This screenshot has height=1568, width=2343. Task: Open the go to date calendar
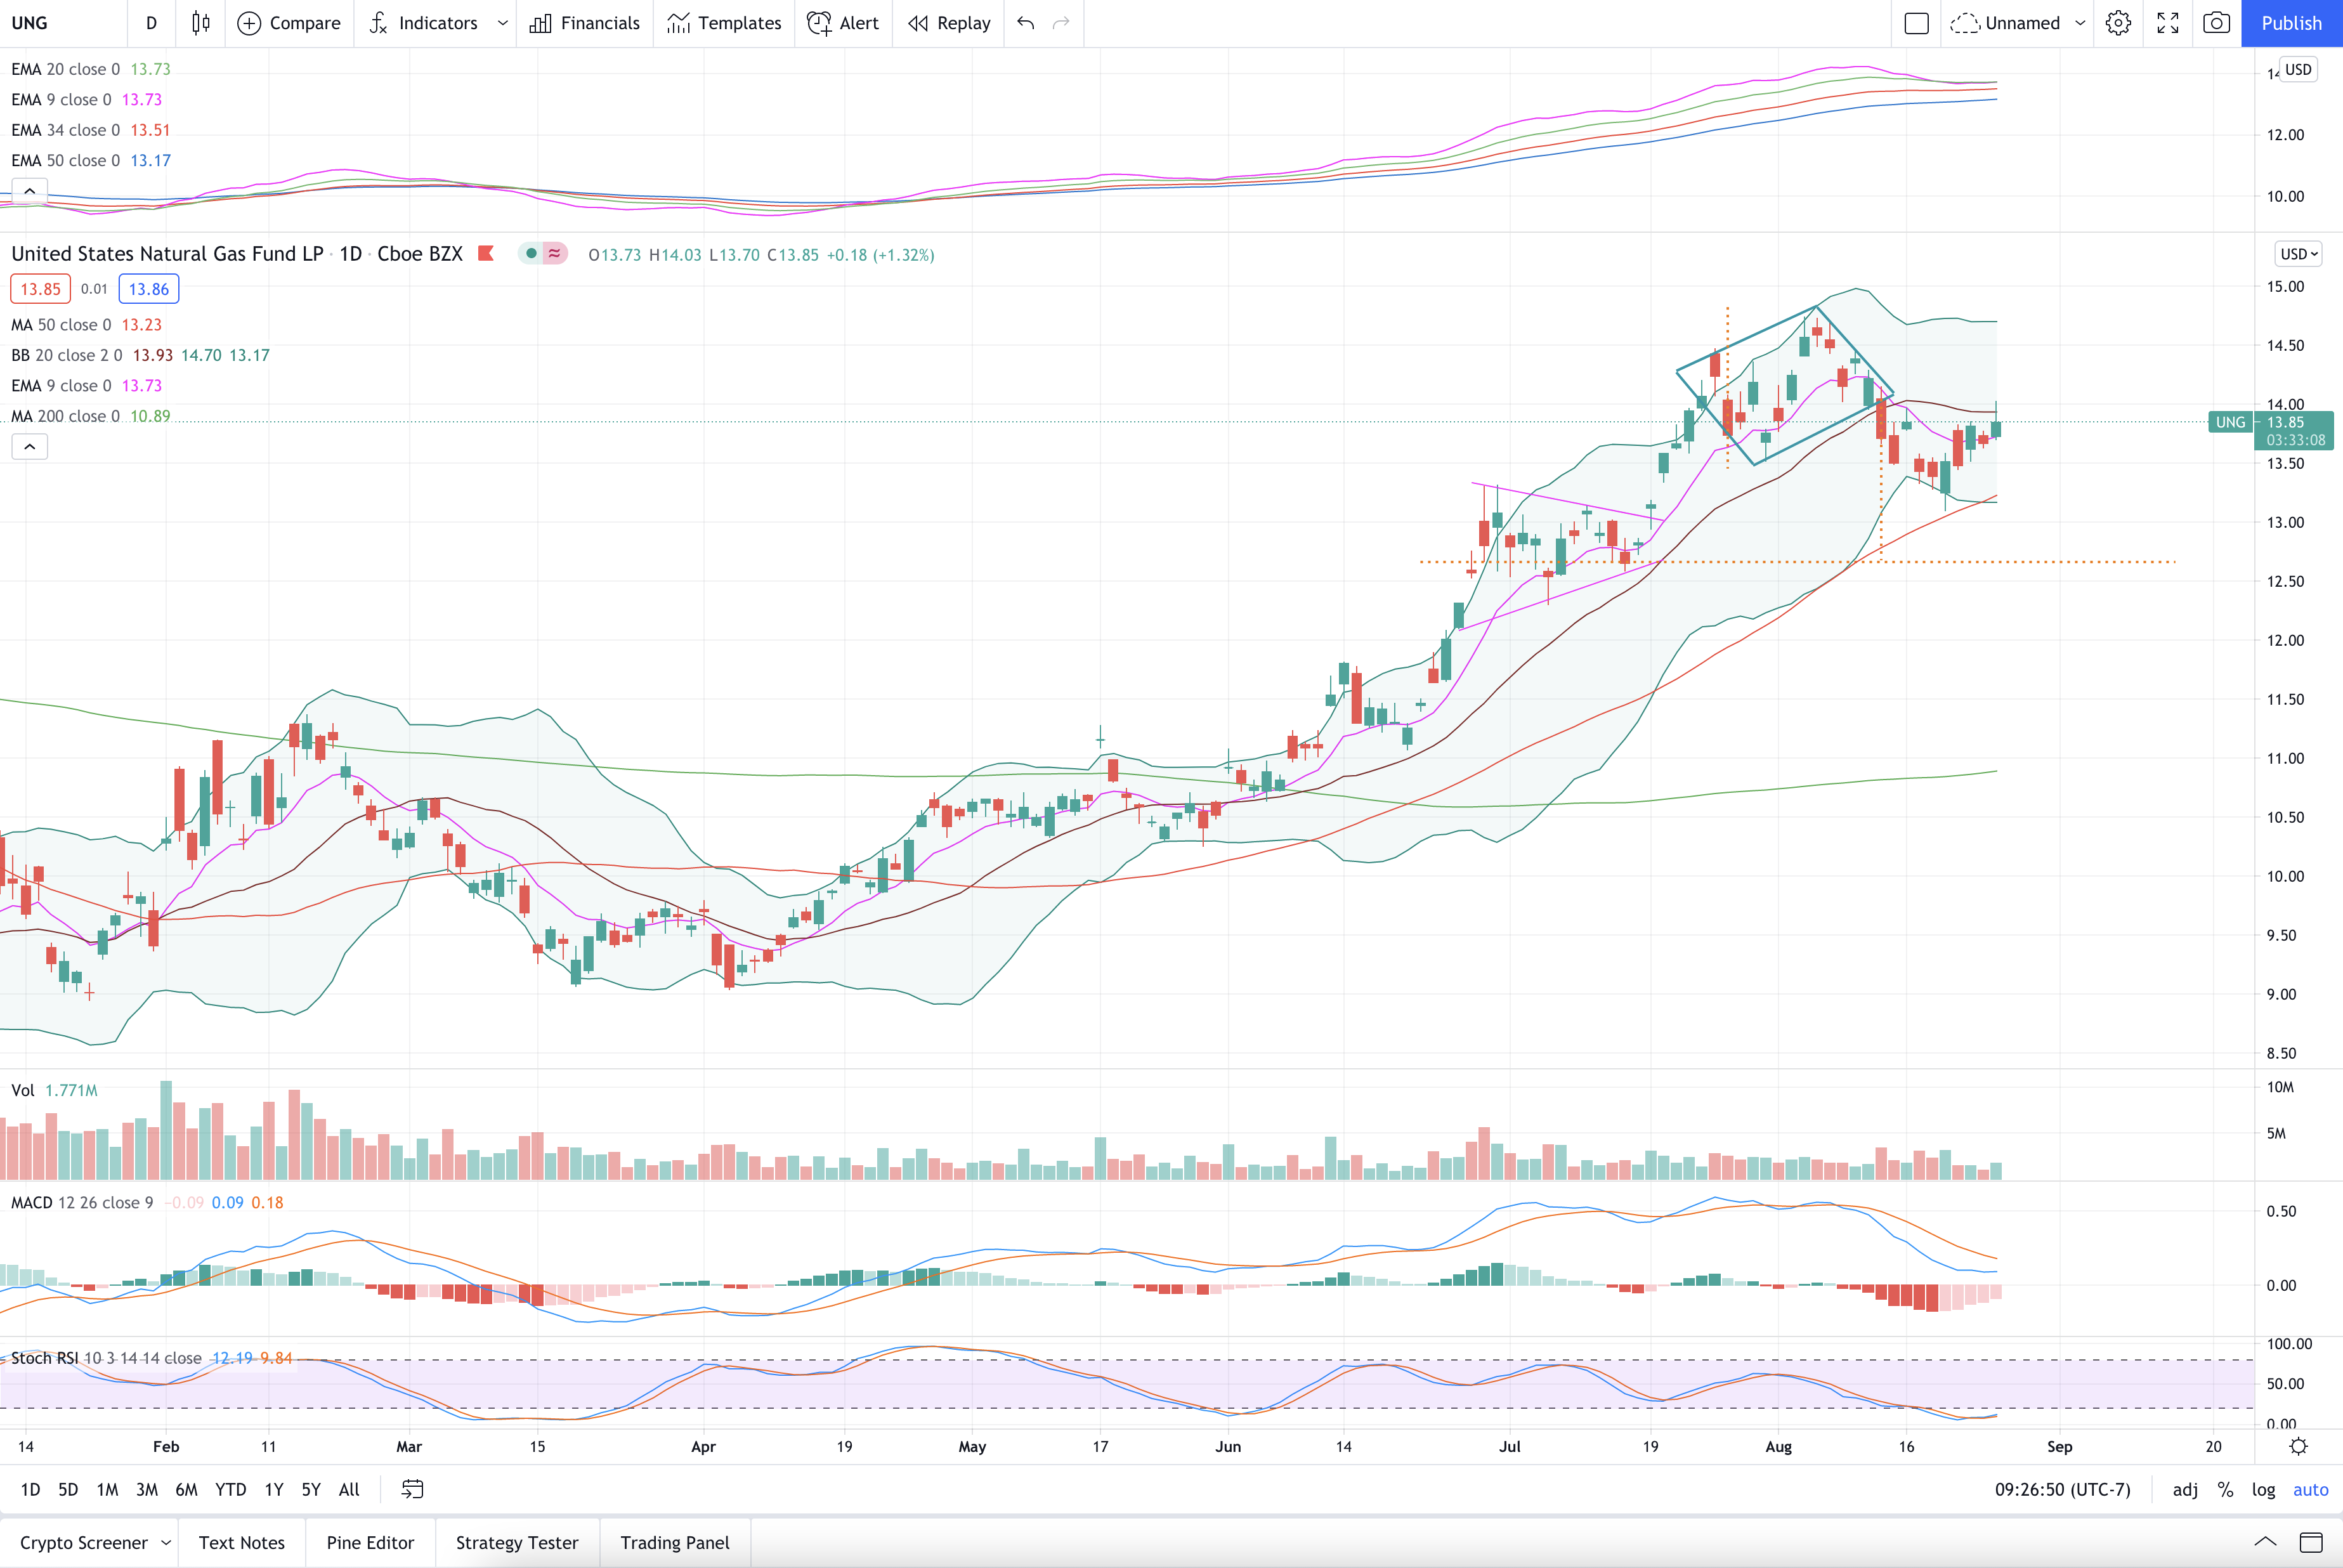coord(412,1490)
